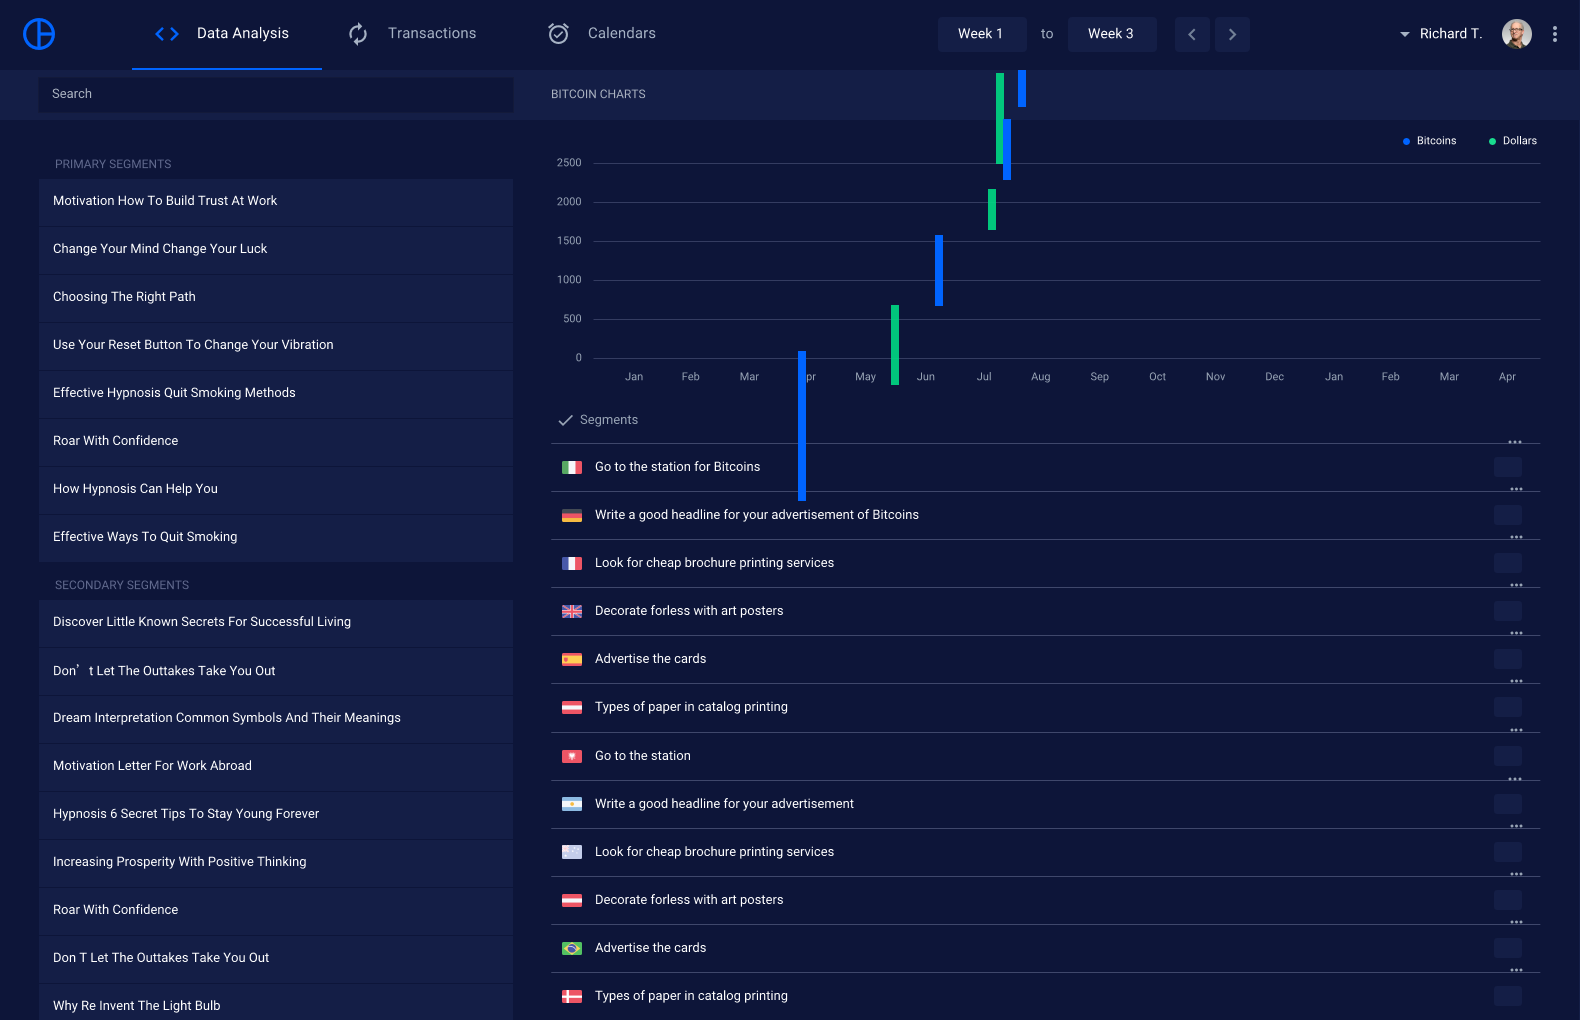Click the flag beside Types of paper, Austrian row
1580x1020 pixels.
[x=572, y=707]
